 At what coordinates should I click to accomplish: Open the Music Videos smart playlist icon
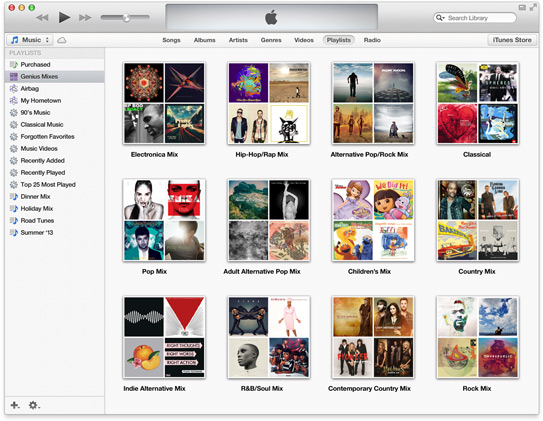(14, 149)
